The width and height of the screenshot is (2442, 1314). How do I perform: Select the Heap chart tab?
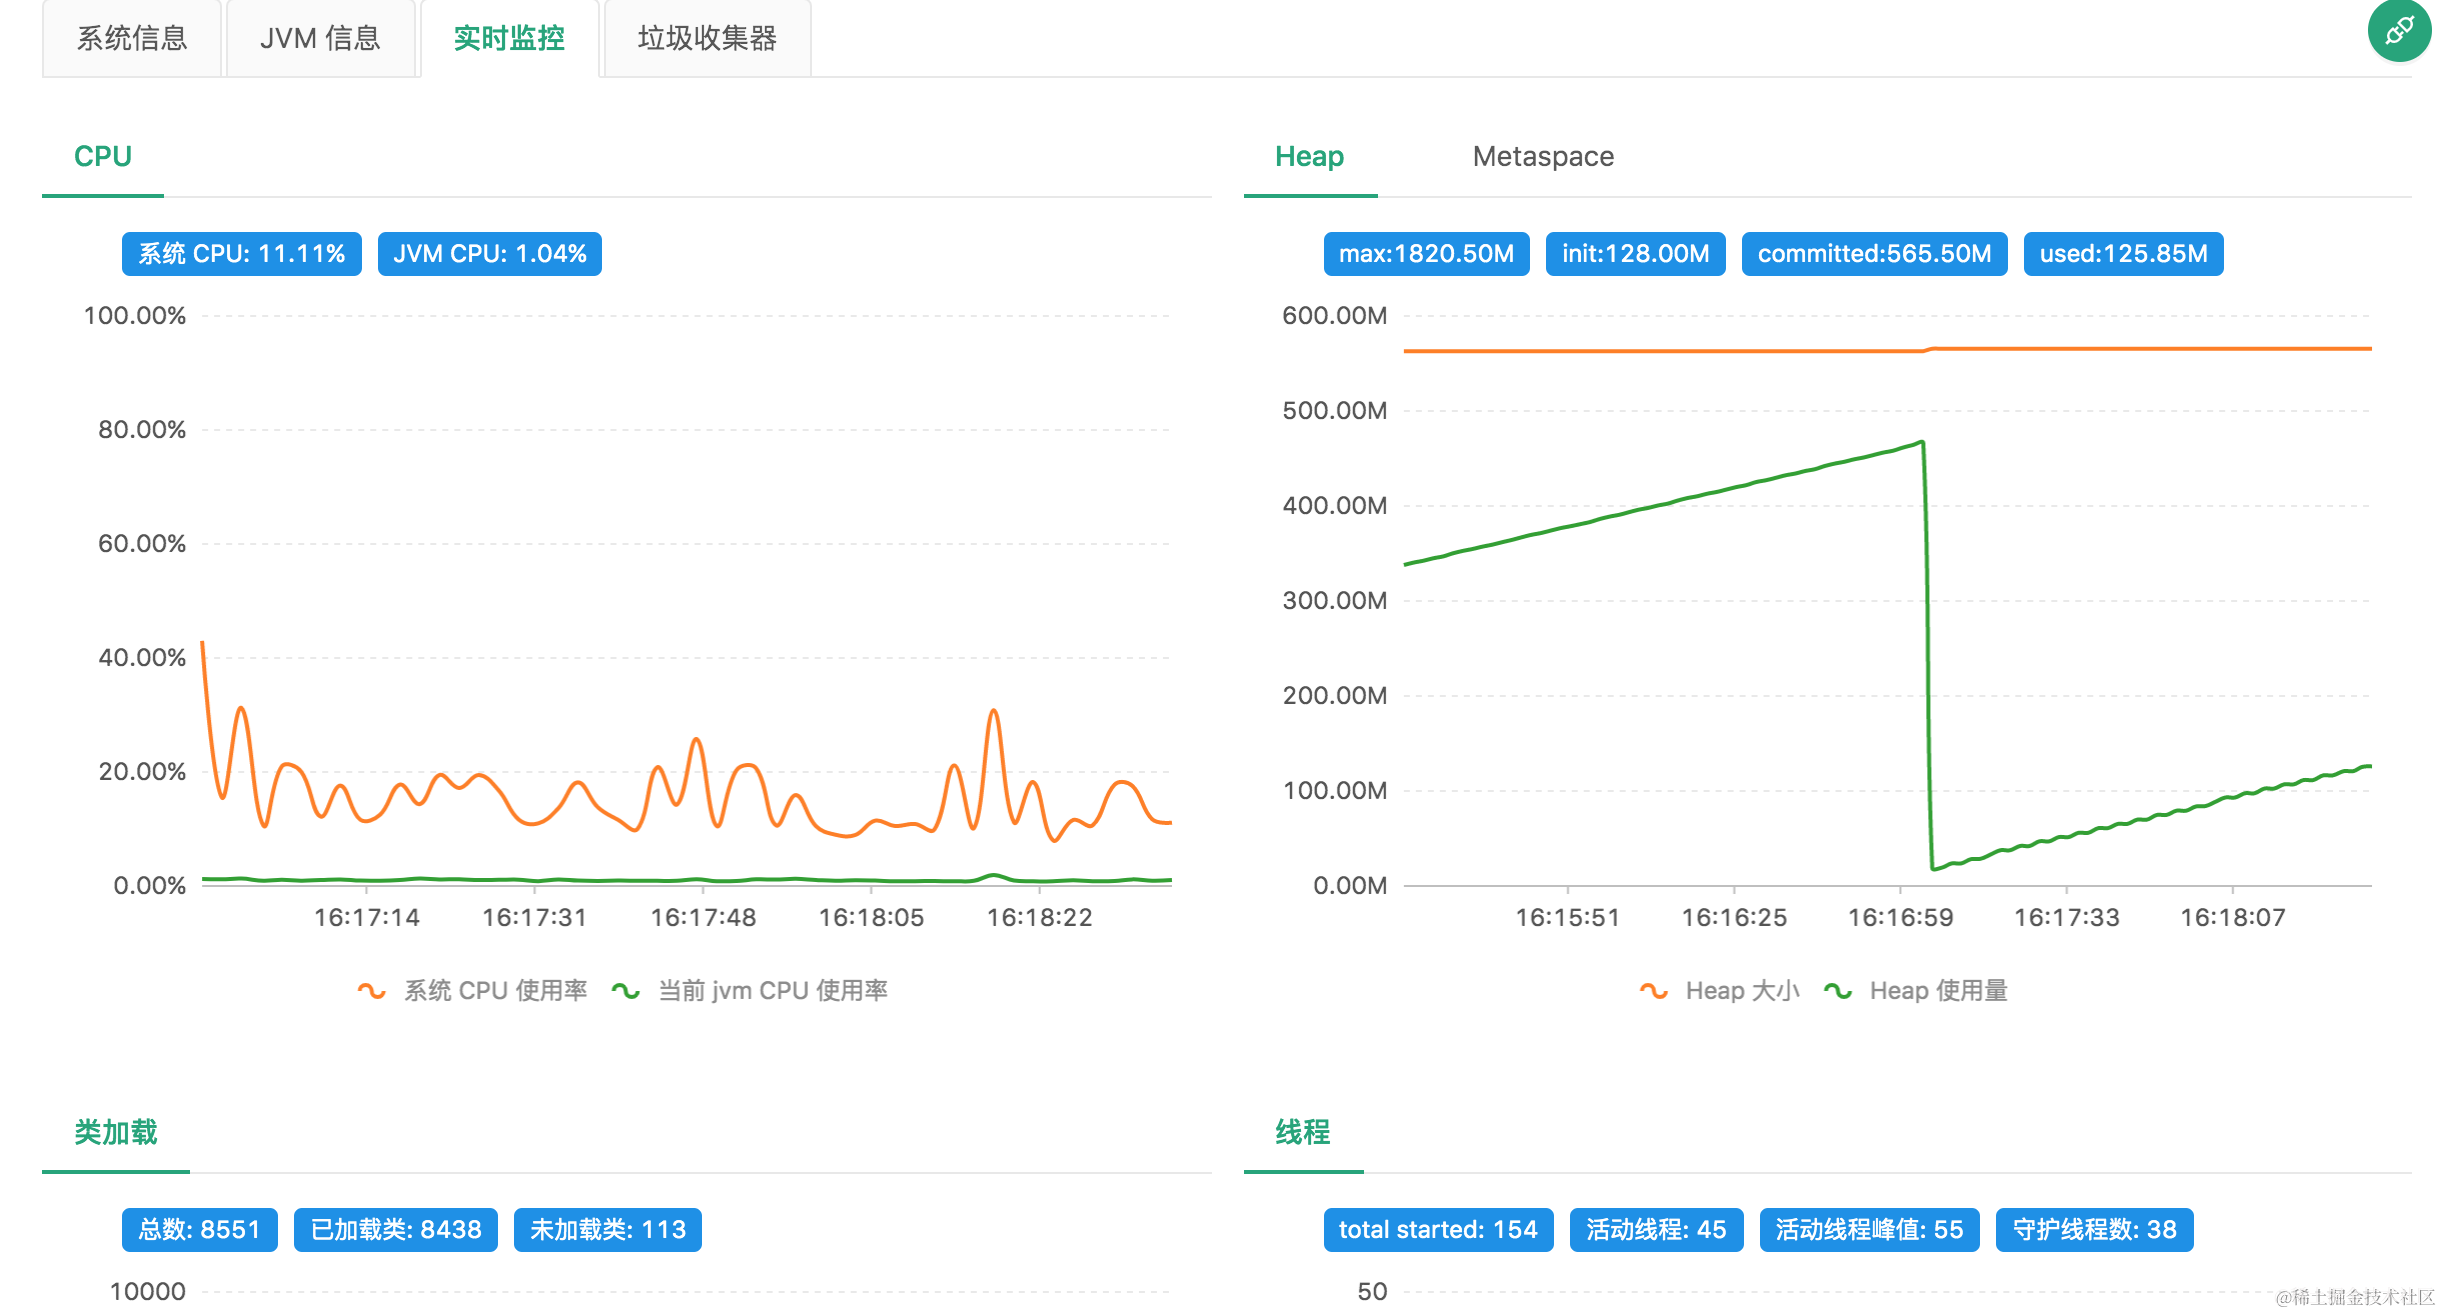coord(1308,156)
